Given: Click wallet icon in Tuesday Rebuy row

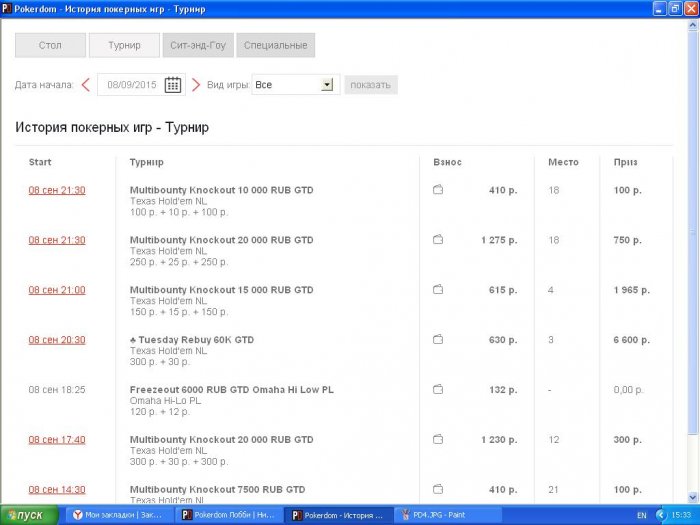Looking at the screenshot, I should 438,340.
